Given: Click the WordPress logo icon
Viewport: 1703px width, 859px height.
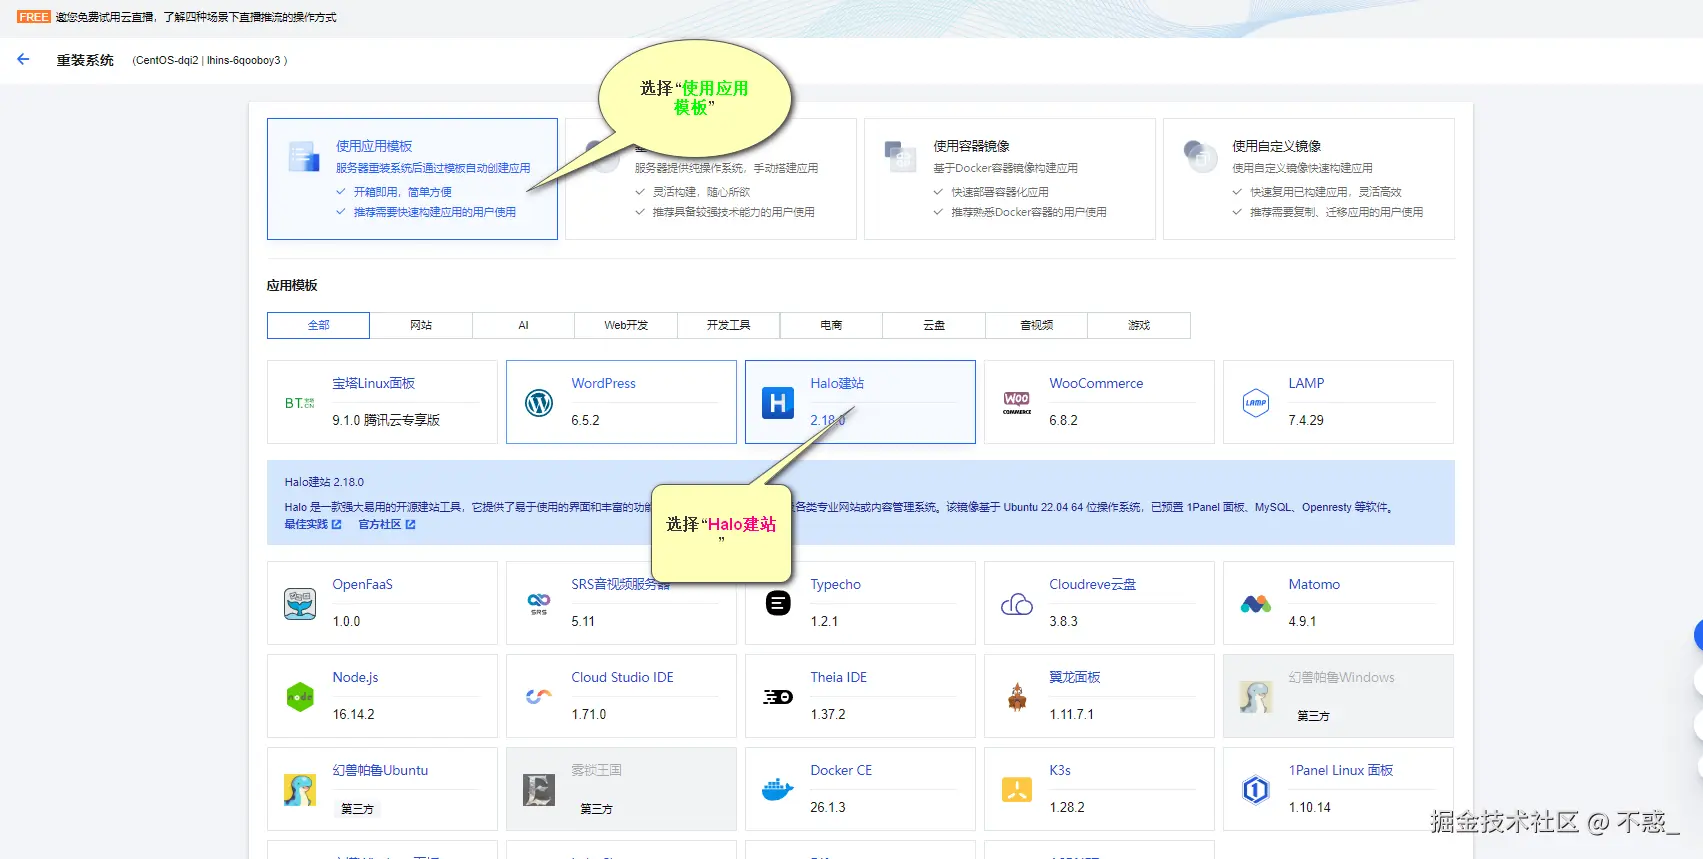Looking at the screenshot, I should click(x=539, y=403).
